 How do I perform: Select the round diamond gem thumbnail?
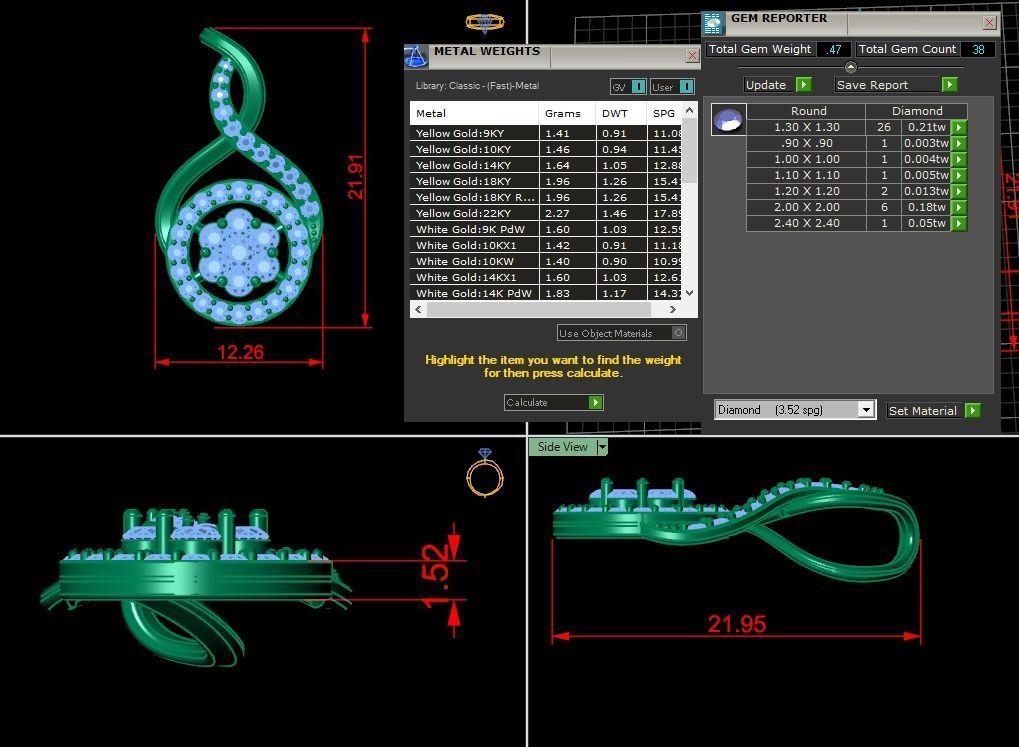(728, 120)
